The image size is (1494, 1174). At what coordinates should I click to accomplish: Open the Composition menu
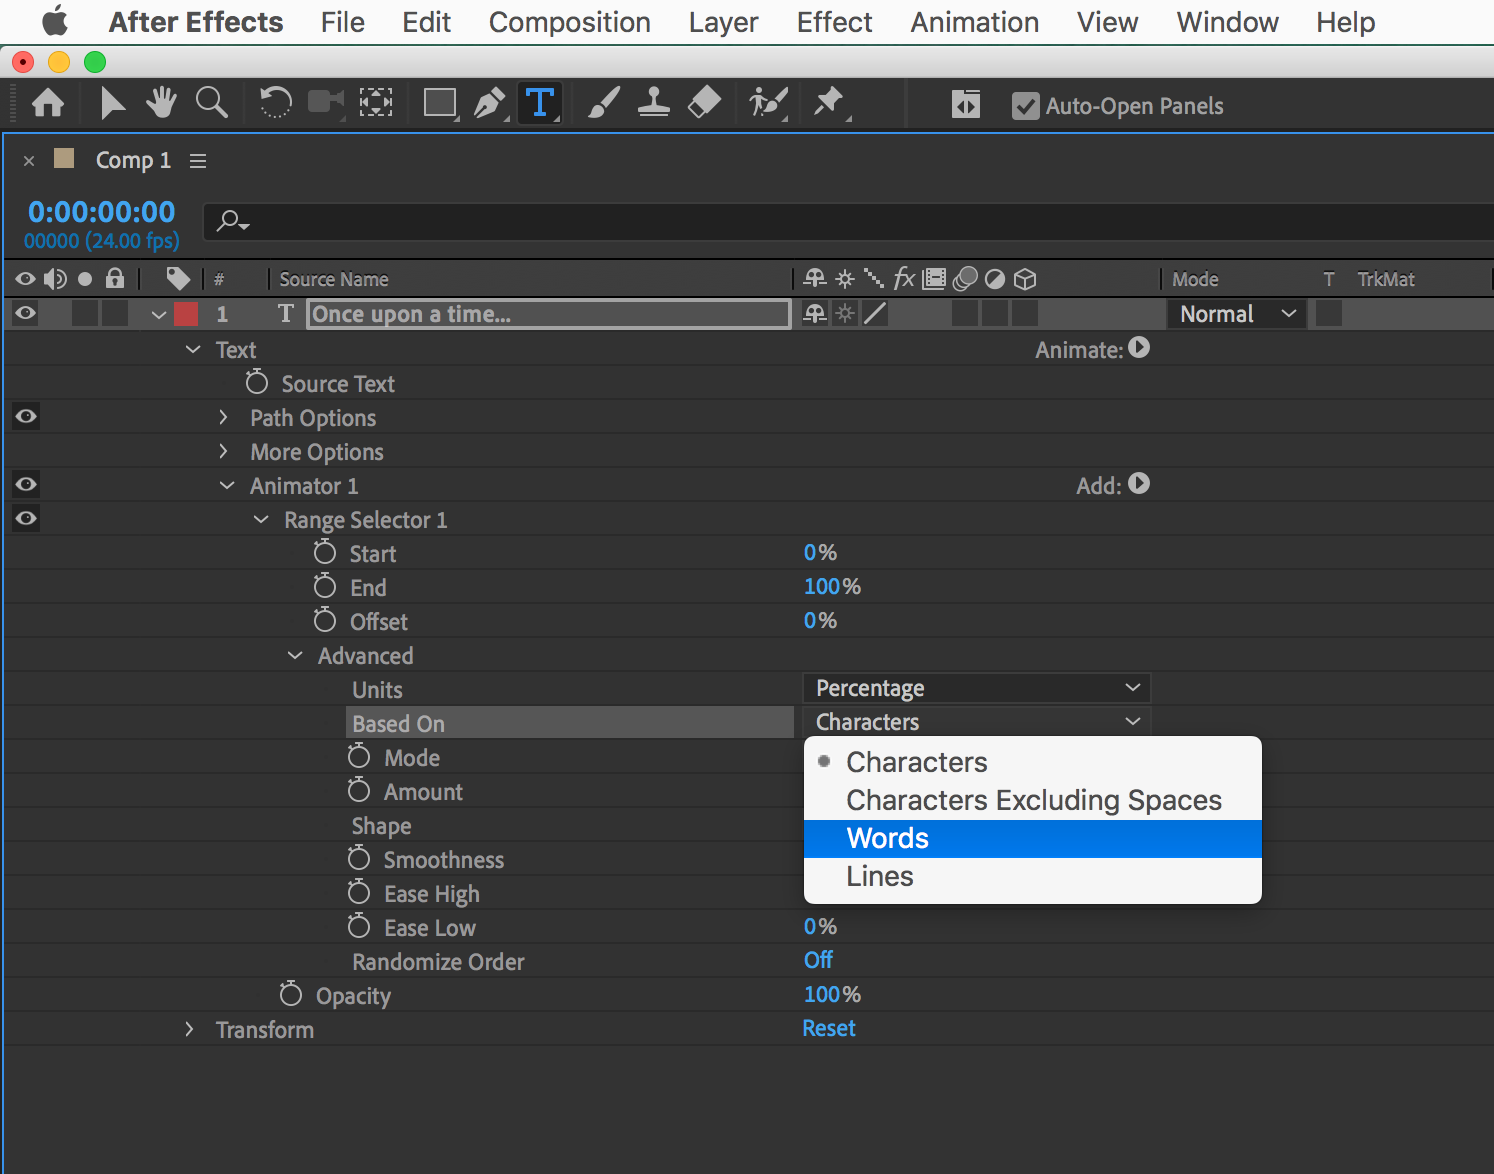[x=569, y=21]
